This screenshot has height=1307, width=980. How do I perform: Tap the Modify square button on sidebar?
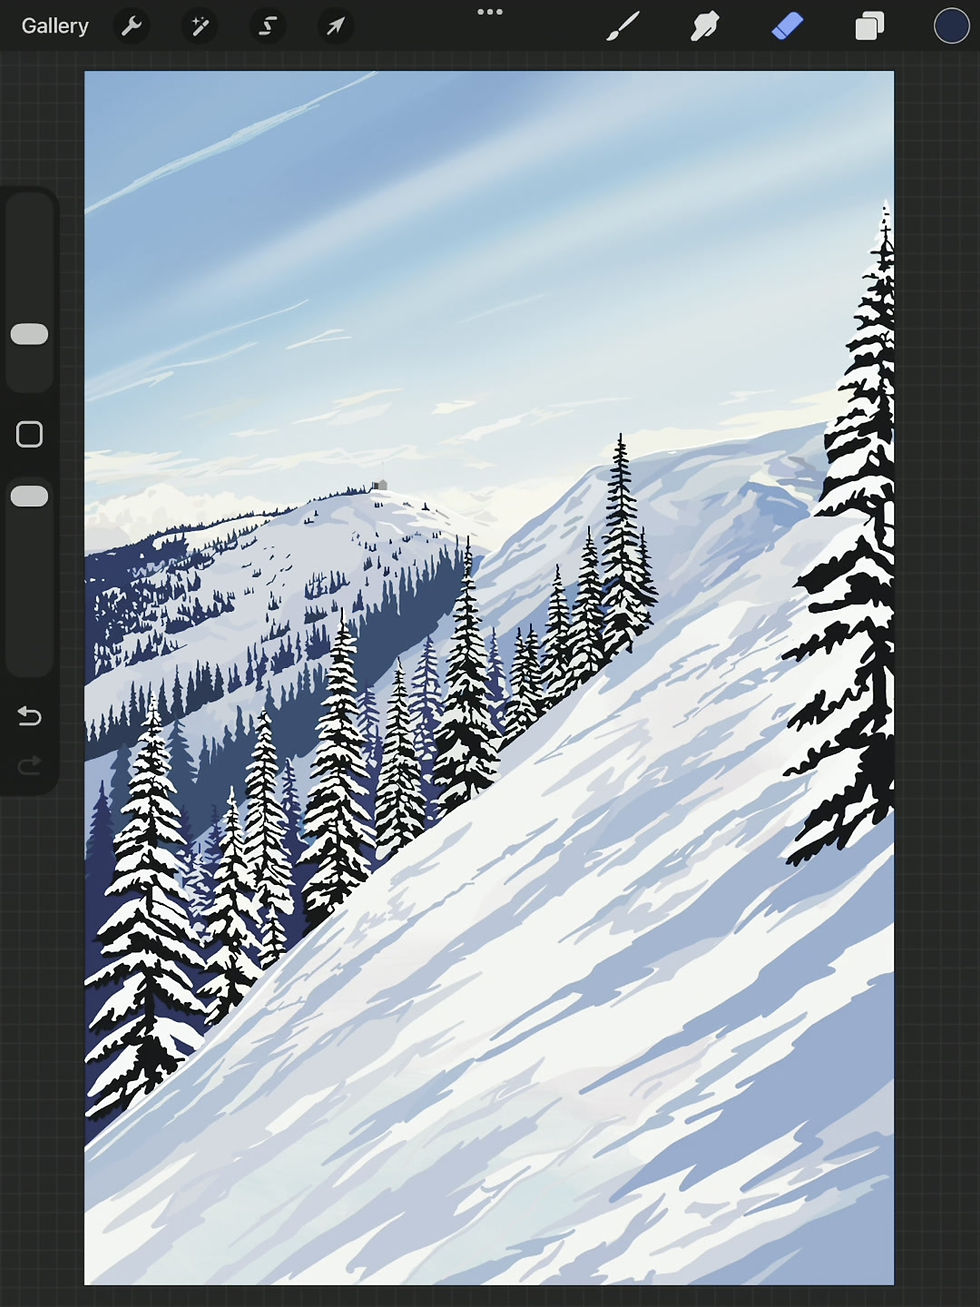(x=29, y=434)
